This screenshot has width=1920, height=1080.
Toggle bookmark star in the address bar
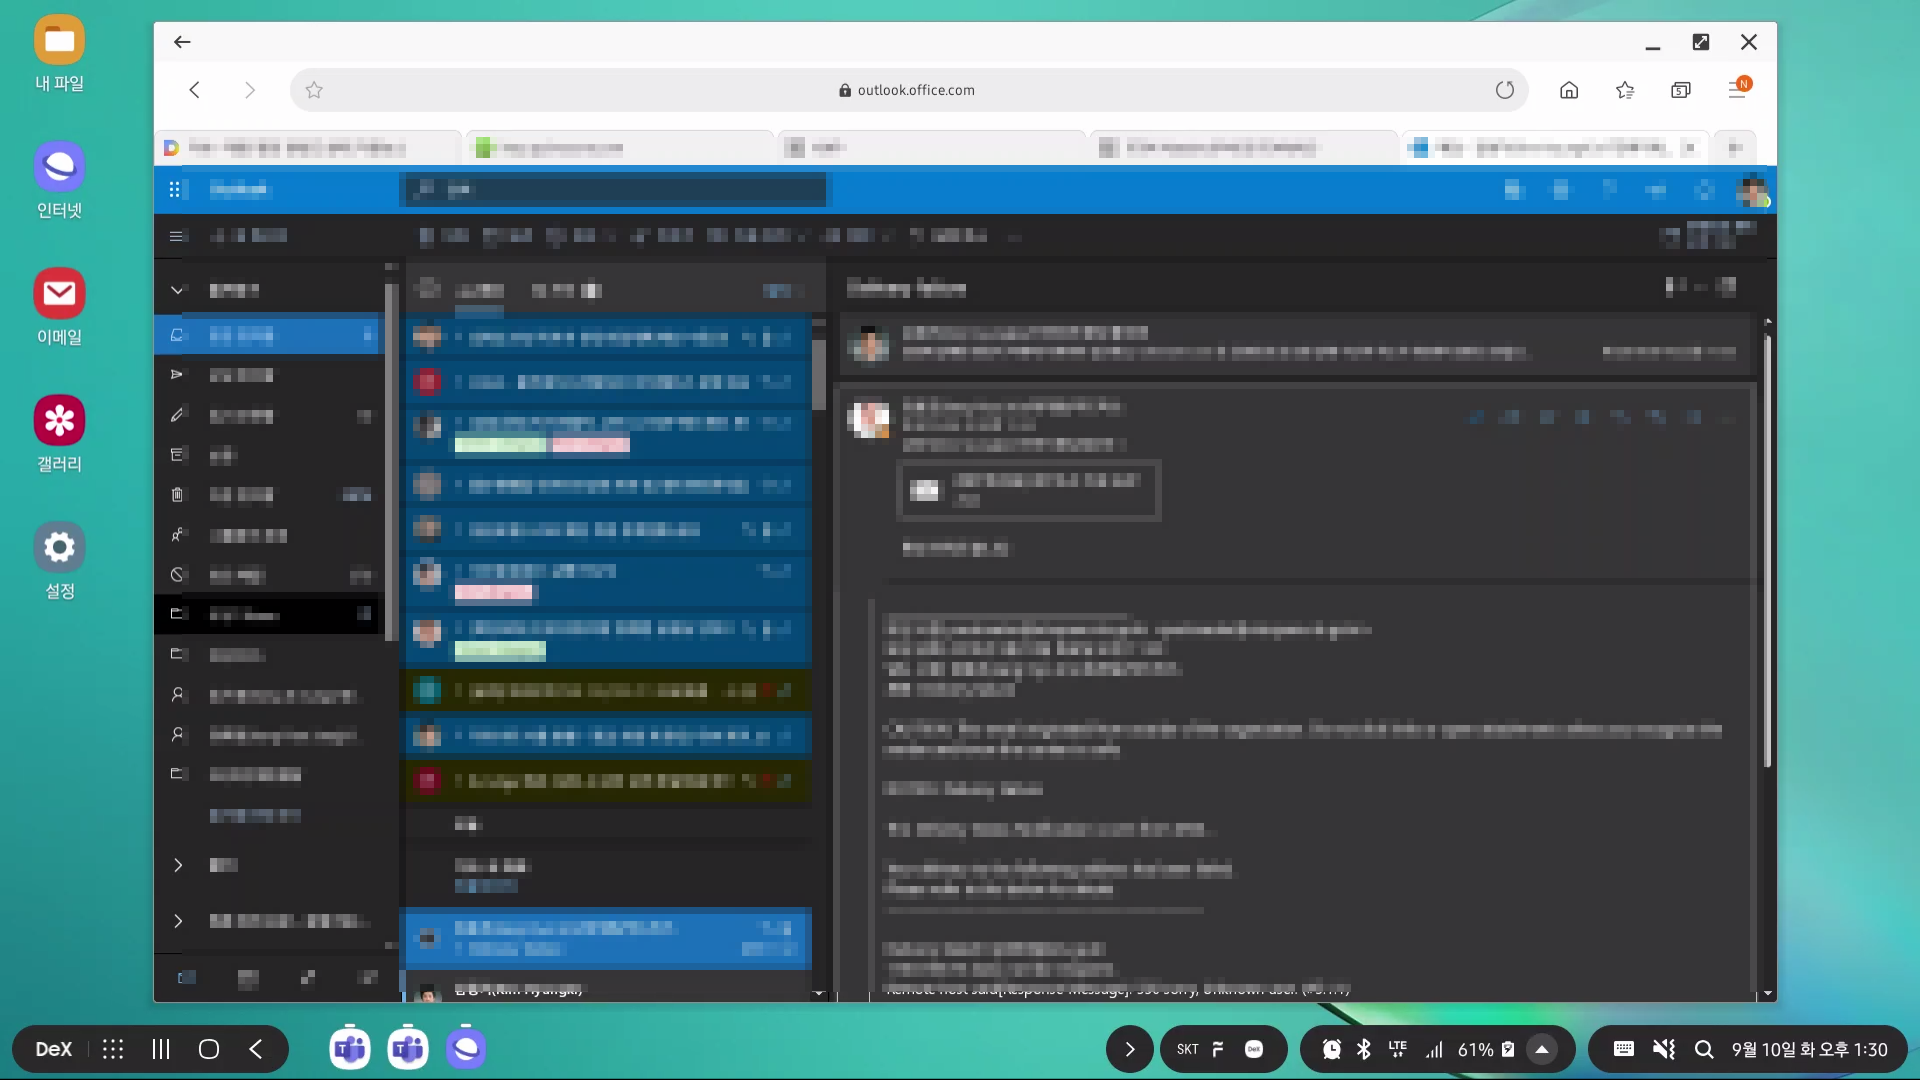[314, 90]
